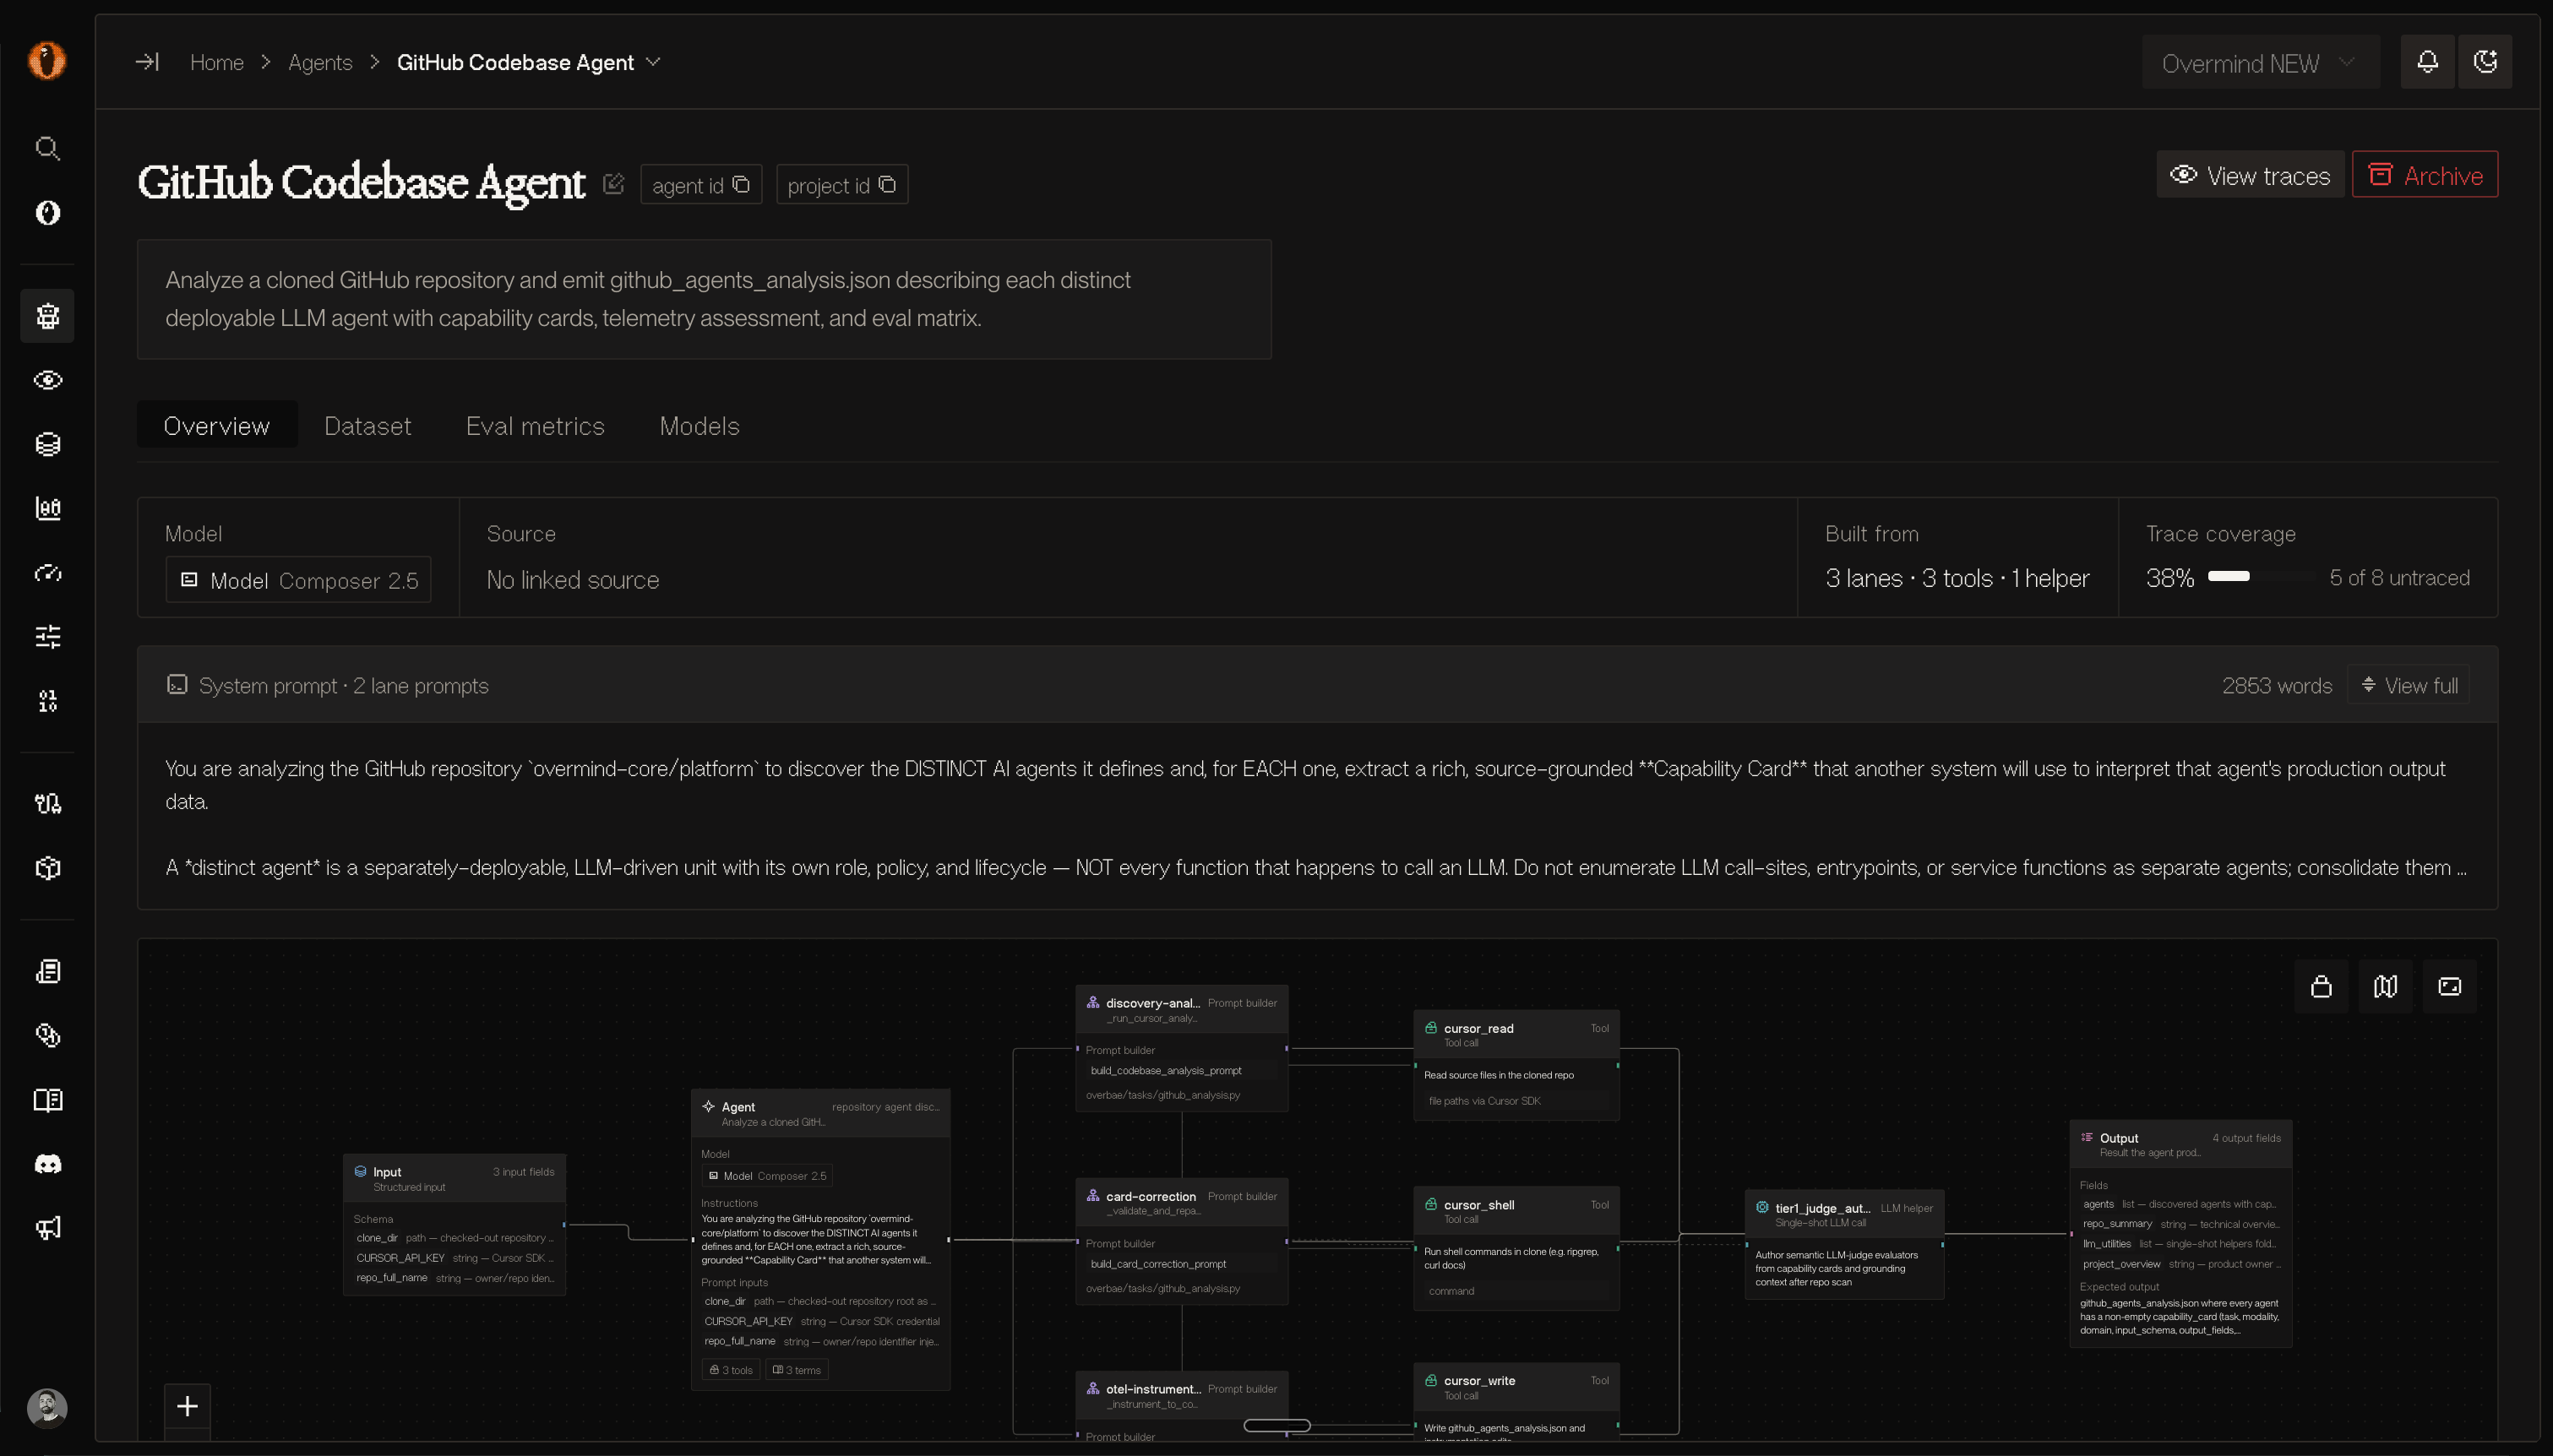This screenshot has width=2553, height=1456.
Task: Click the '3 lanes · 3 tools · 1 helper' text
Action: tap(1957, 578)
